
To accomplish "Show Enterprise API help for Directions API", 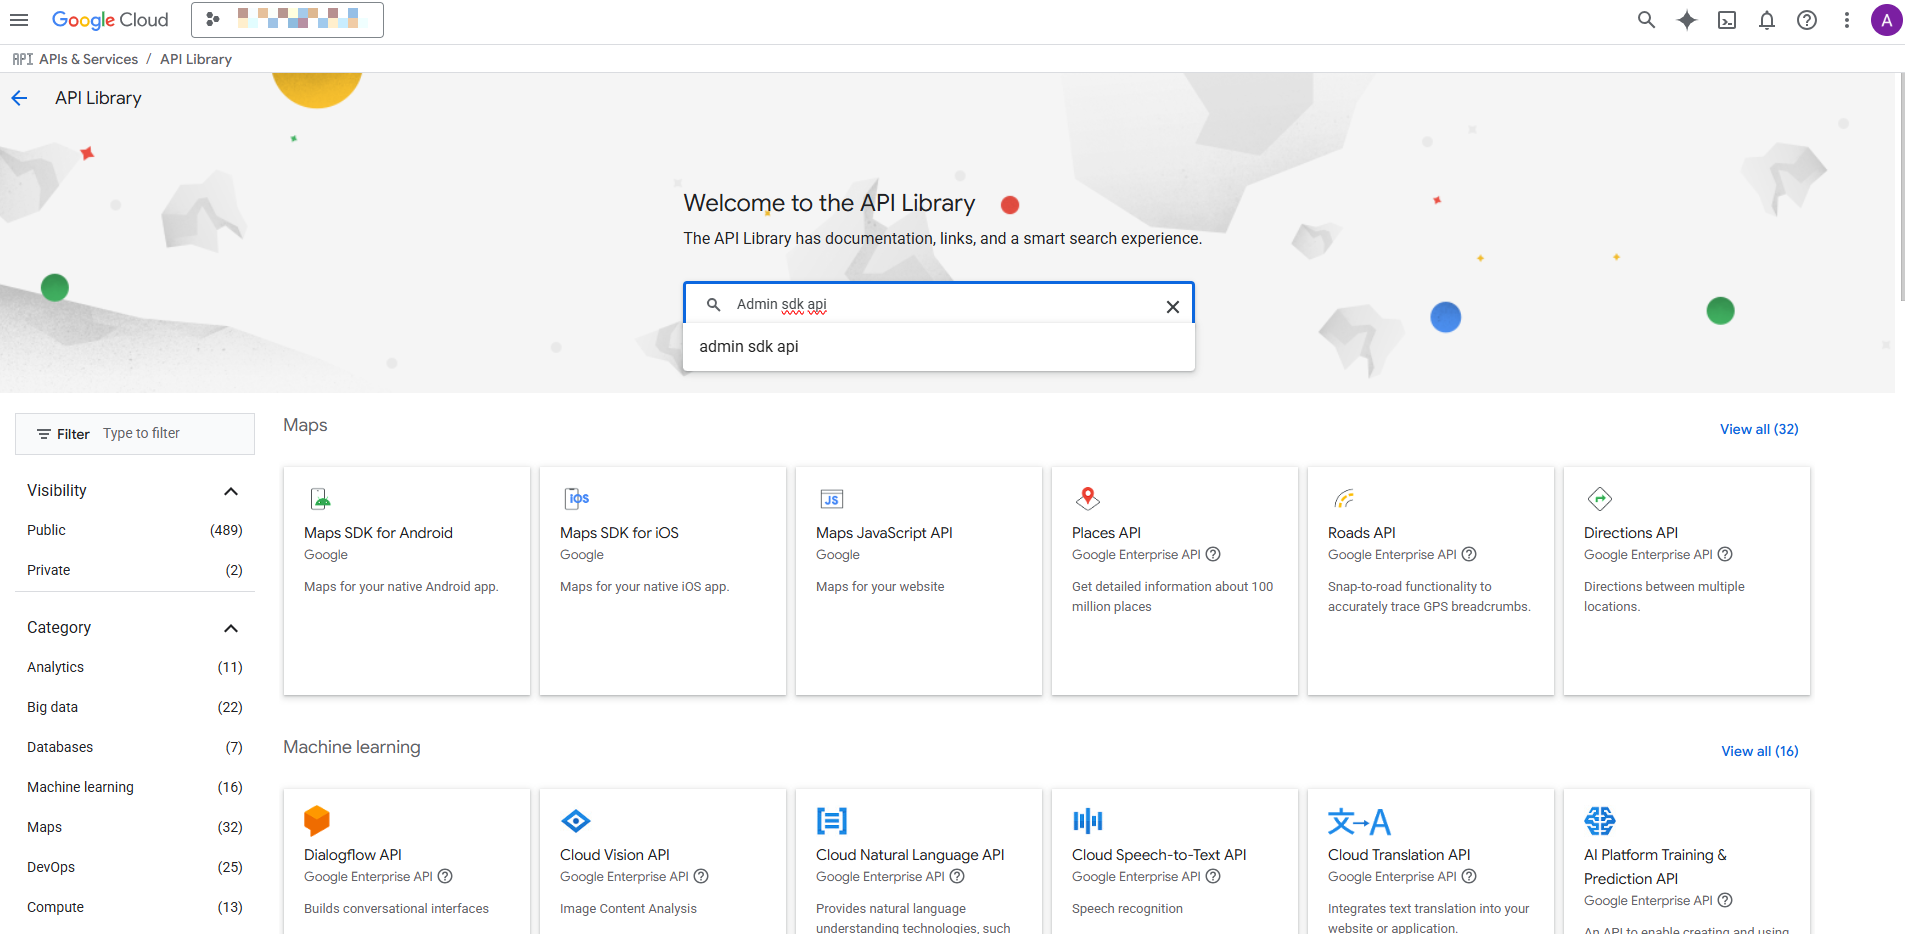I will tap(1725, 554).
